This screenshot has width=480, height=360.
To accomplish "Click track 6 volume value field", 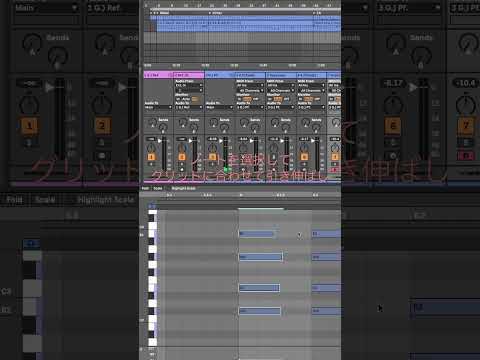I will pyautogui.click(x=304, y=139).
